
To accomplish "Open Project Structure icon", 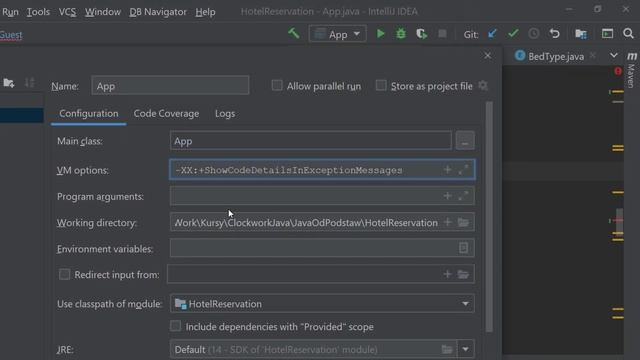I will 581,33.
